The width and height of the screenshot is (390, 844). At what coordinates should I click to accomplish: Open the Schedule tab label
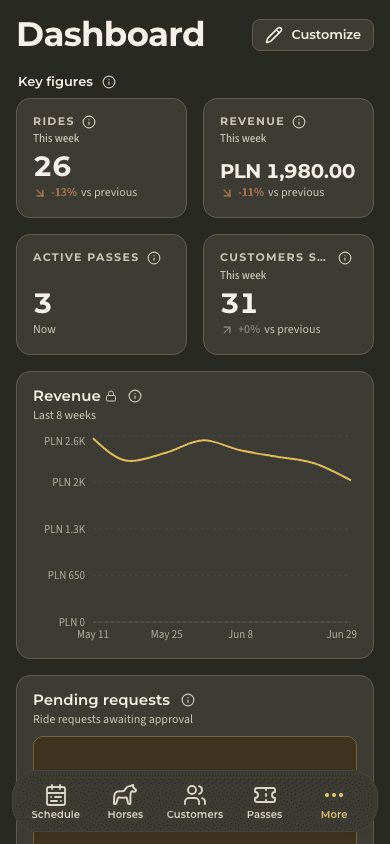pos(55,814)
